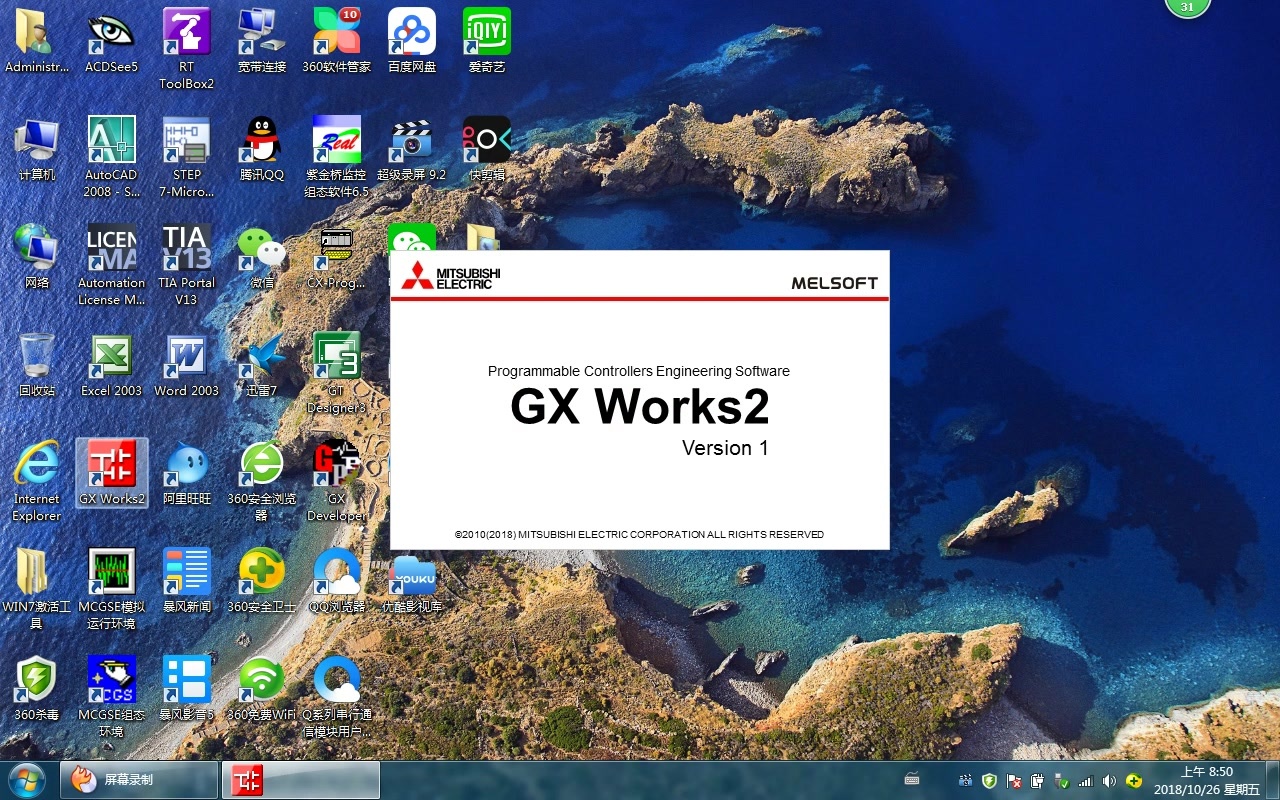Click the screen recorder camera tray icon
This screenshot has width=1280, height=800.
[965, 780]
